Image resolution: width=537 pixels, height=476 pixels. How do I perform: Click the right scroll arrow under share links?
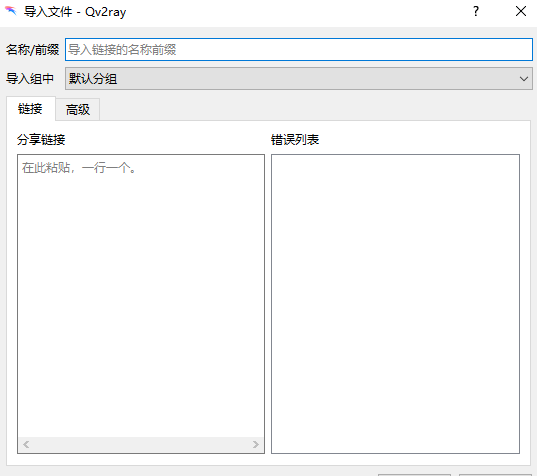coord(255,444)
